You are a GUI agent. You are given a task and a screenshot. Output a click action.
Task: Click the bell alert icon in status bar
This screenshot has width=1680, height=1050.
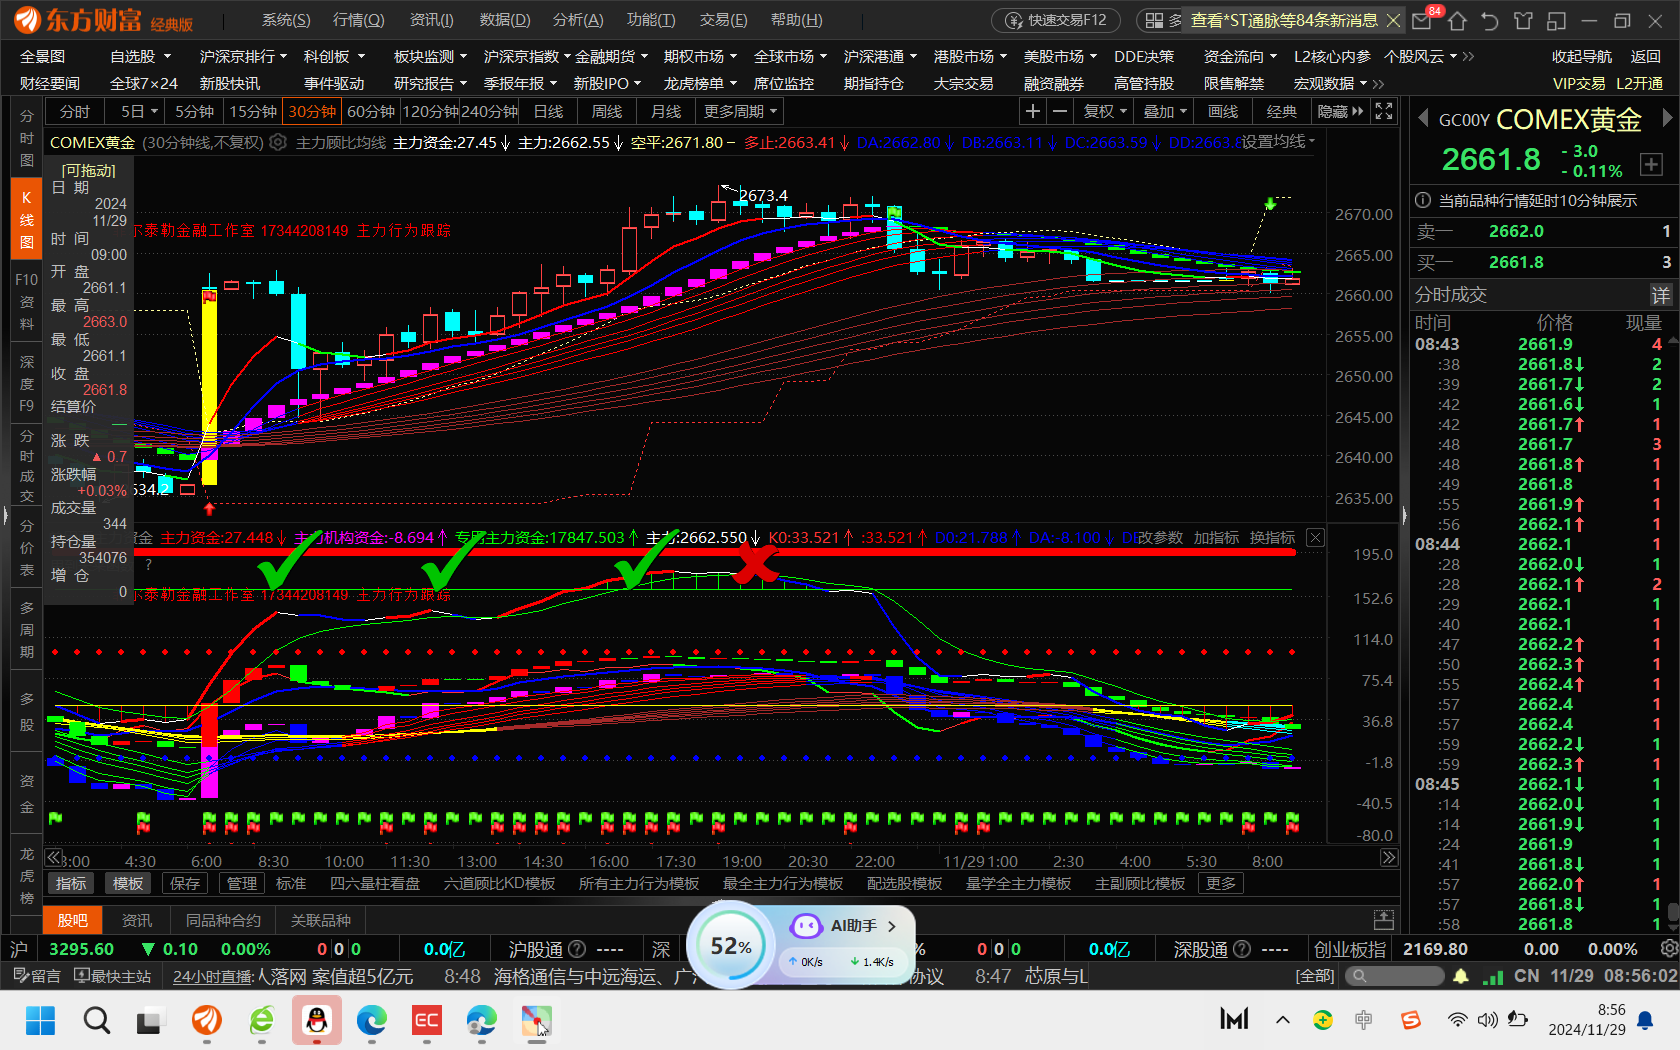click(x=1461, y=975)
